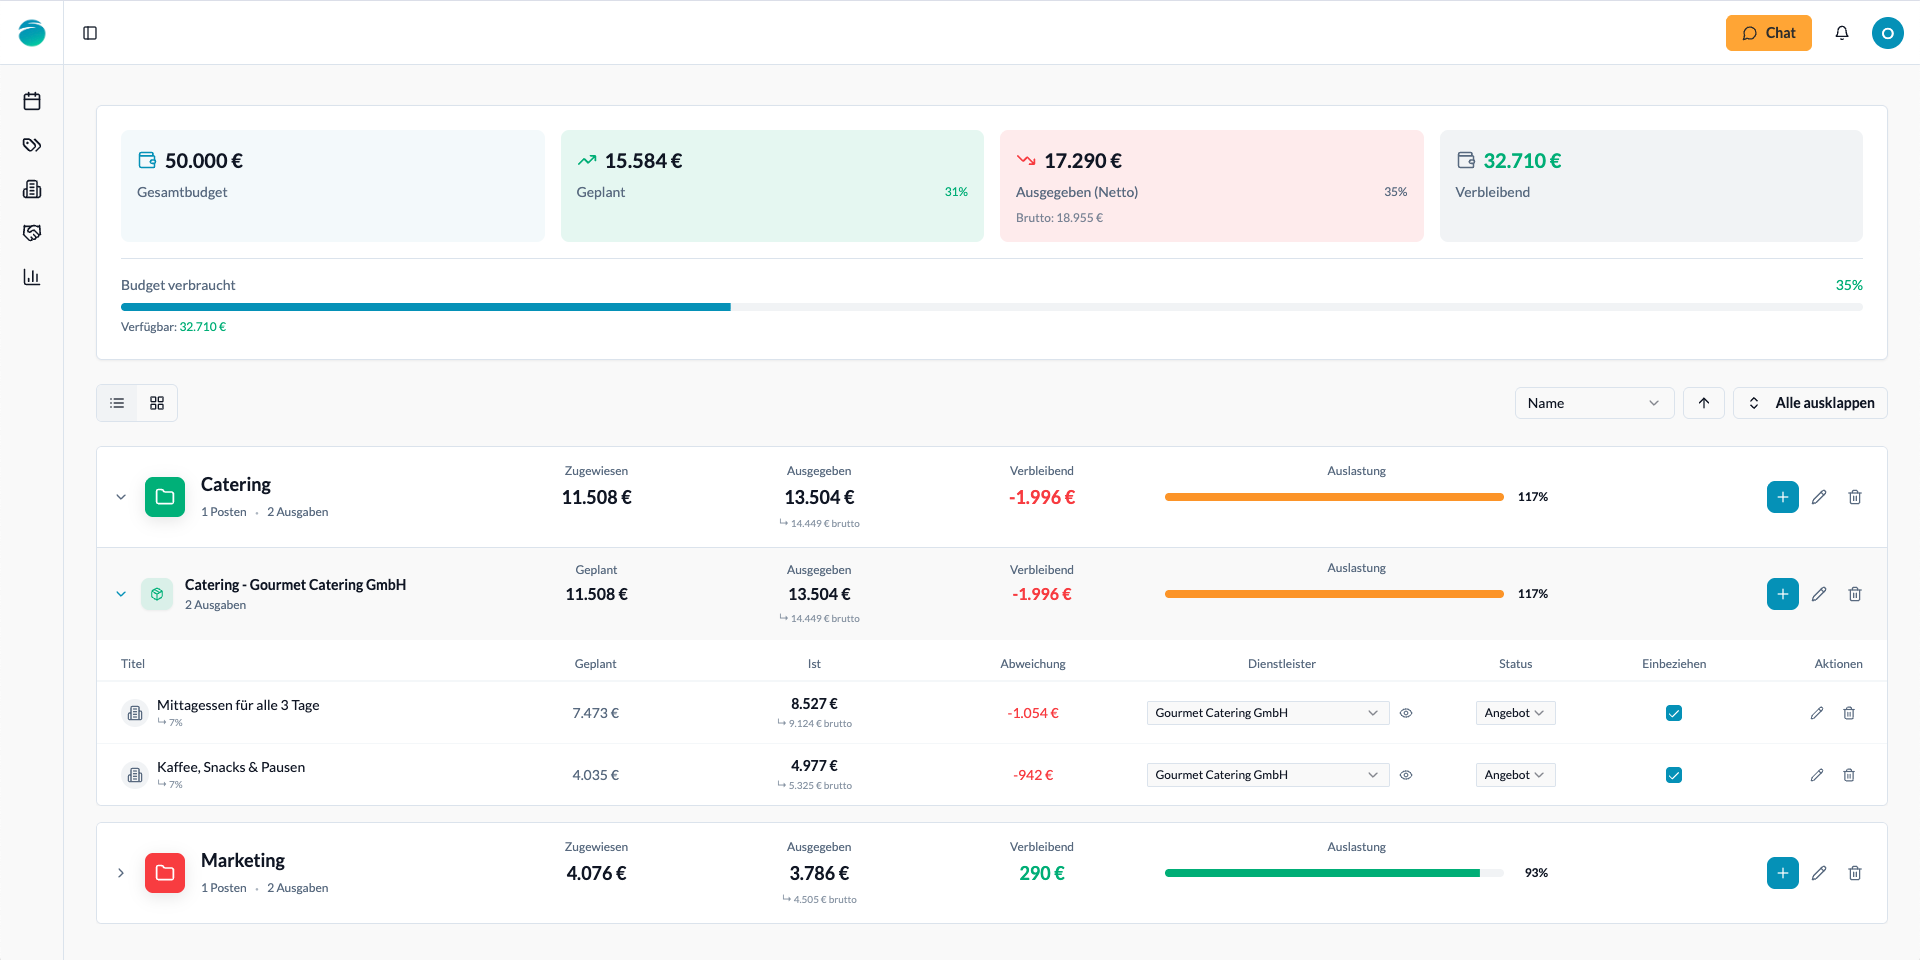Click Alle ausklappen button
Image resolution: width=1920 pixels, height=960 pixels.
click(1809, 403)
